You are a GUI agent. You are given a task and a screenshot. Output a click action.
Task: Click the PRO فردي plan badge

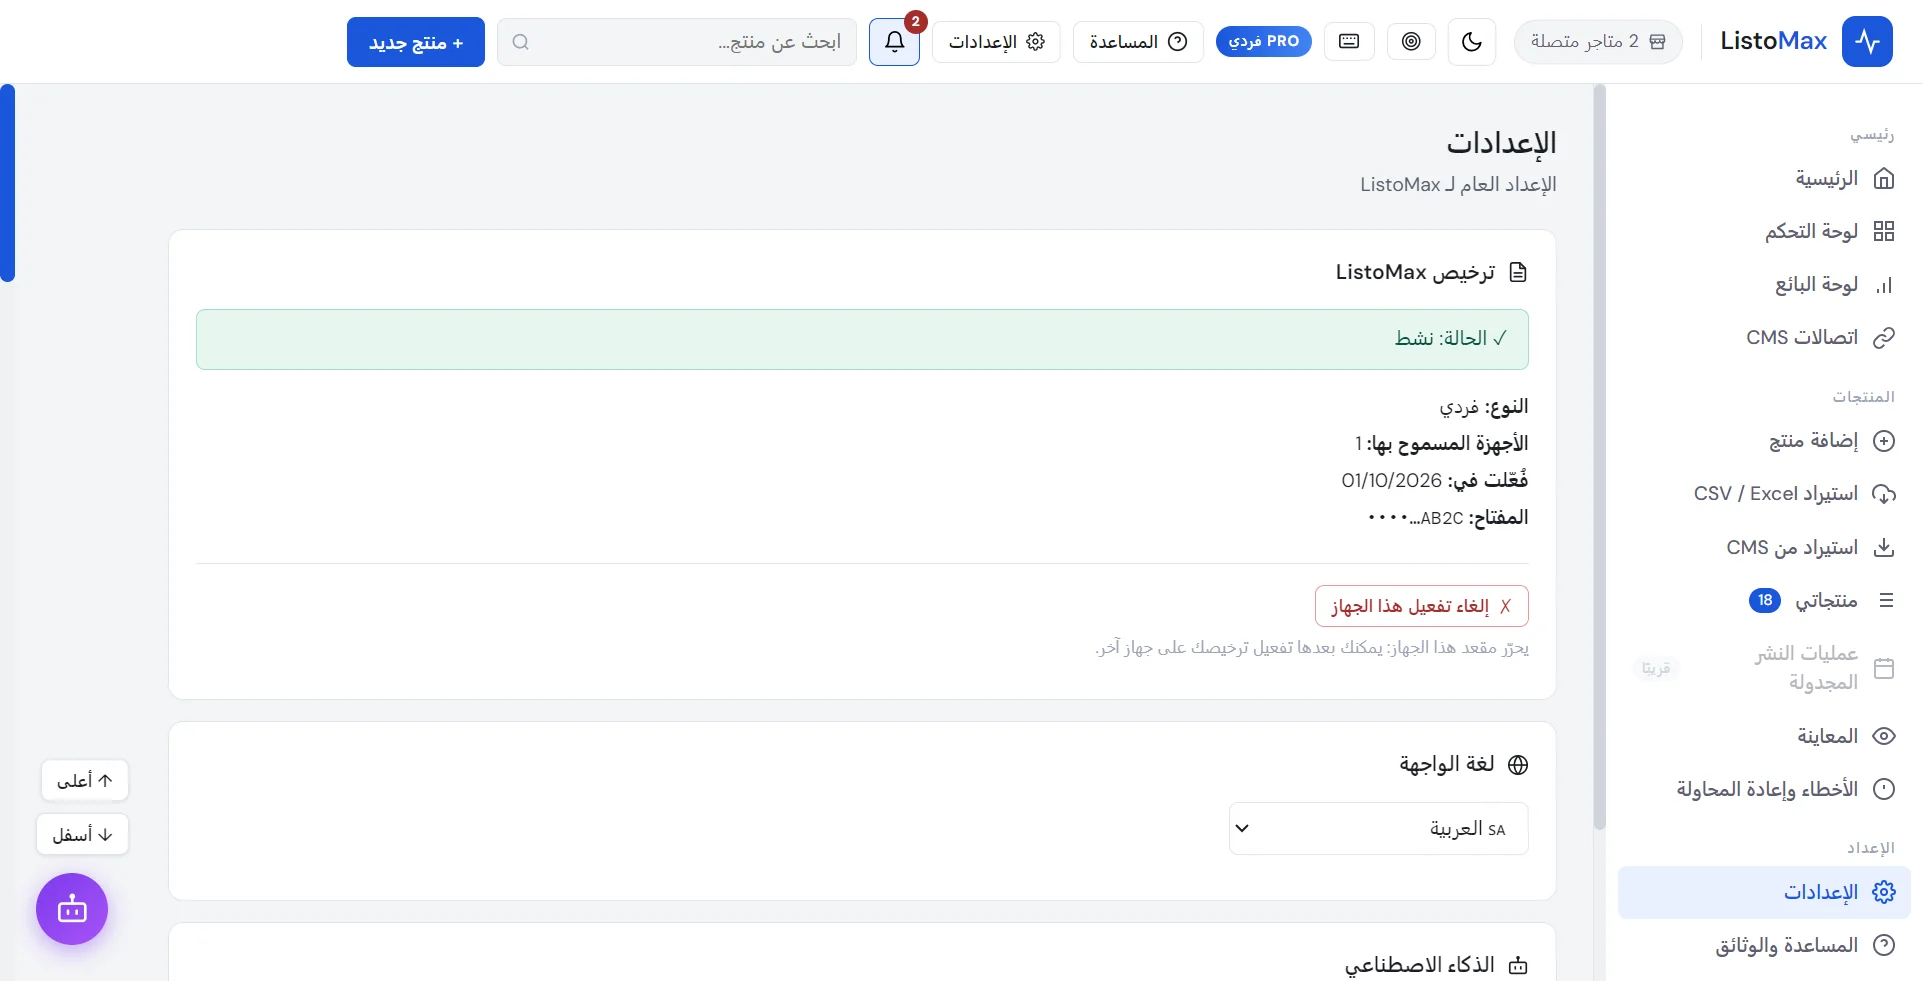click(x=1263, y=42)
